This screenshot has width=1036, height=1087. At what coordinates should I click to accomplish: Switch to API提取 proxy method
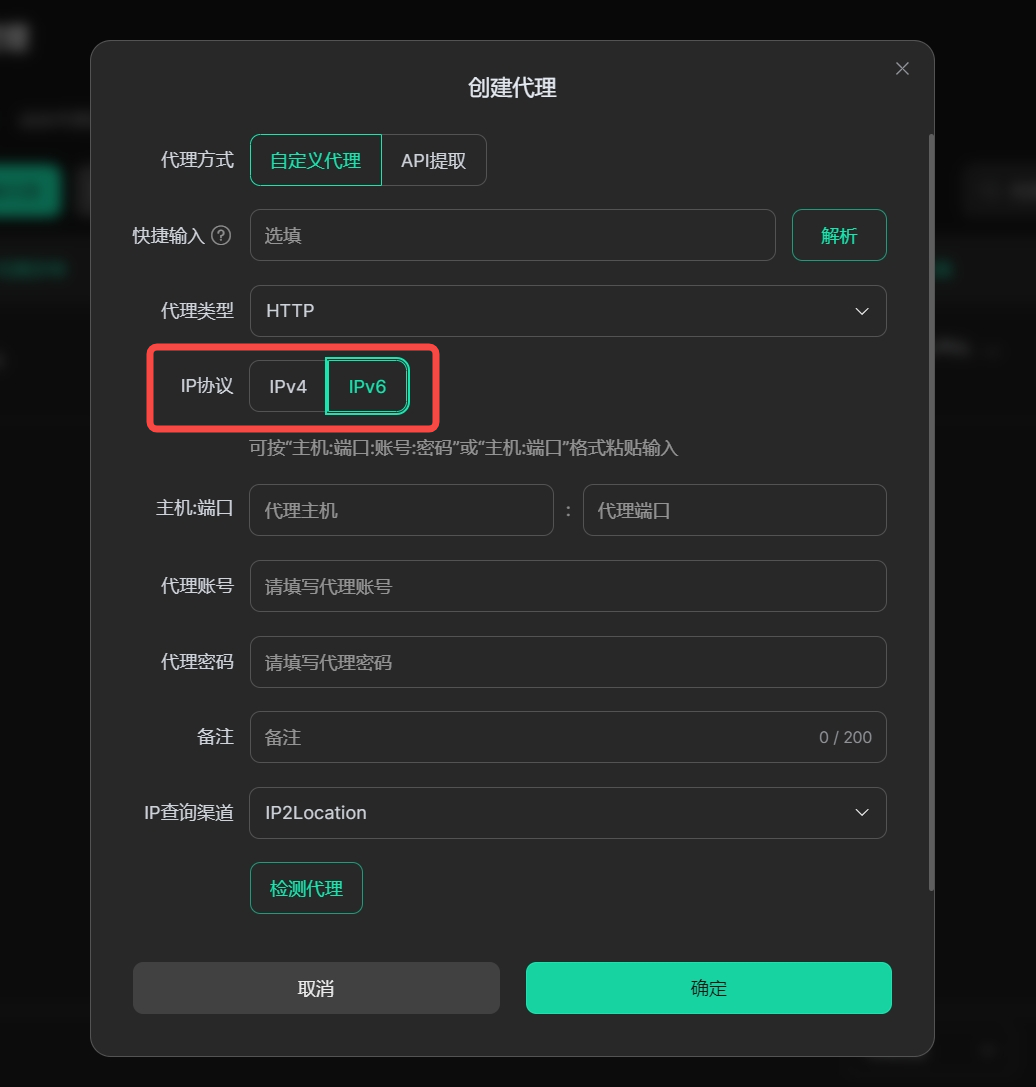(433, 160)
